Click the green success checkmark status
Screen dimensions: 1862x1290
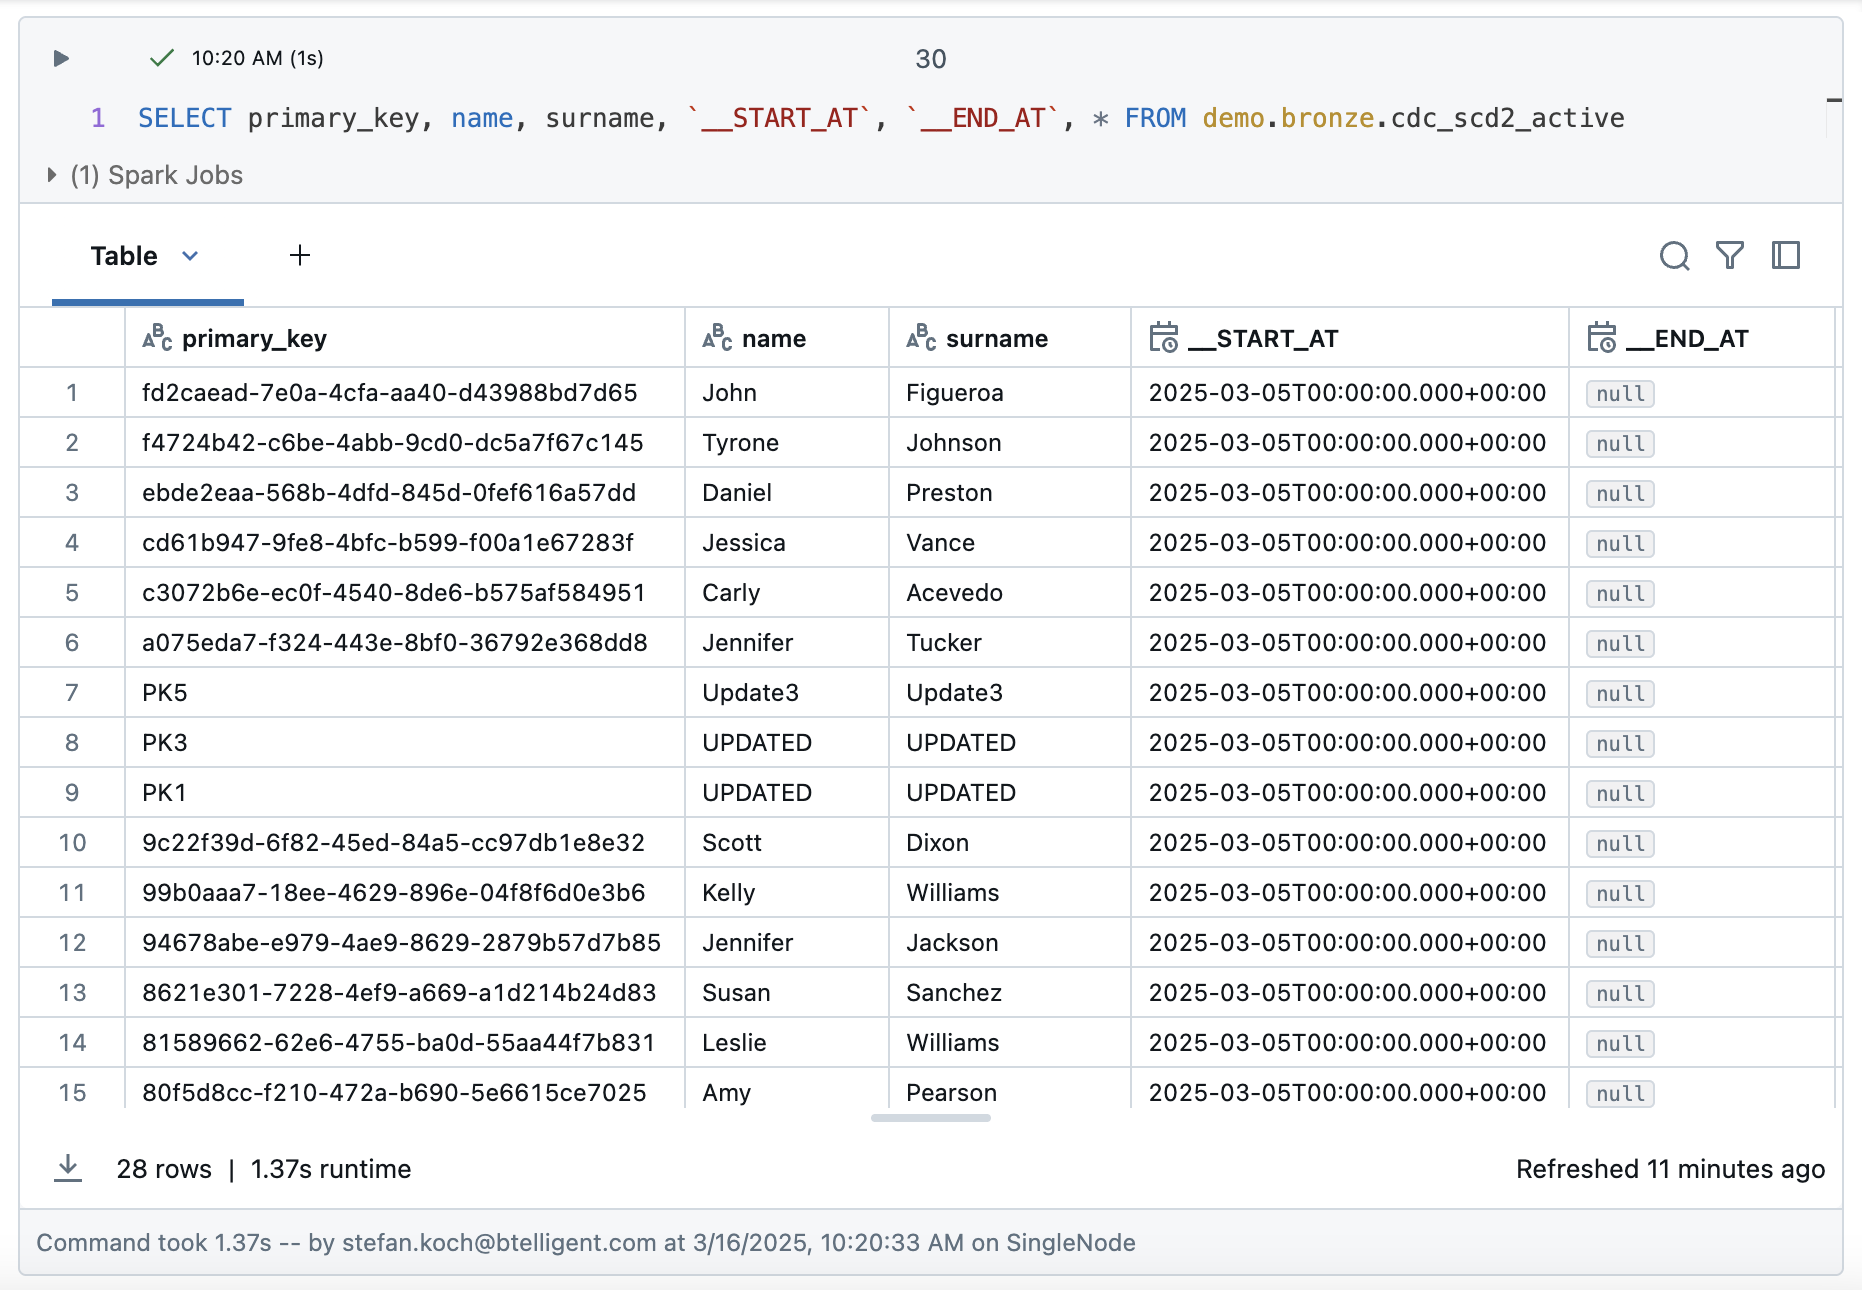[161, 58]
